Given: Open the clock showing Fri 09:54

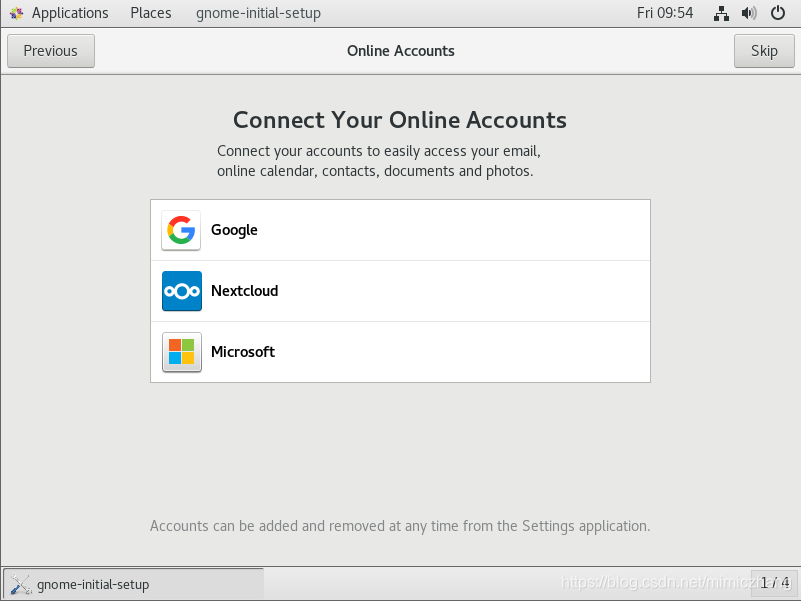Looking at the screenshot, I should [x=665, y=13].
